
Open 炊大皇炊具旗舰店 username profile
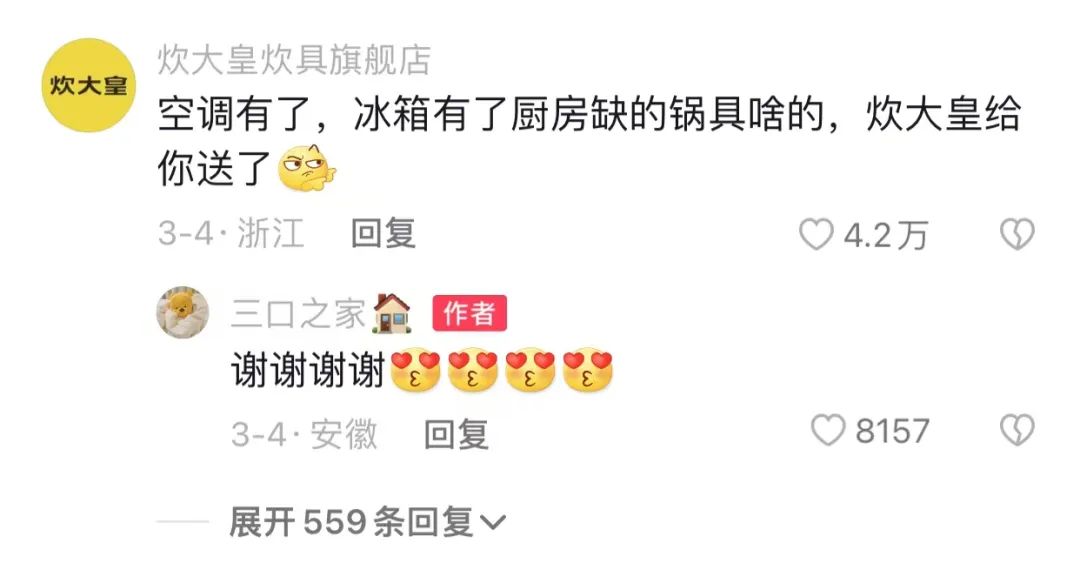(x=294, y=60)
